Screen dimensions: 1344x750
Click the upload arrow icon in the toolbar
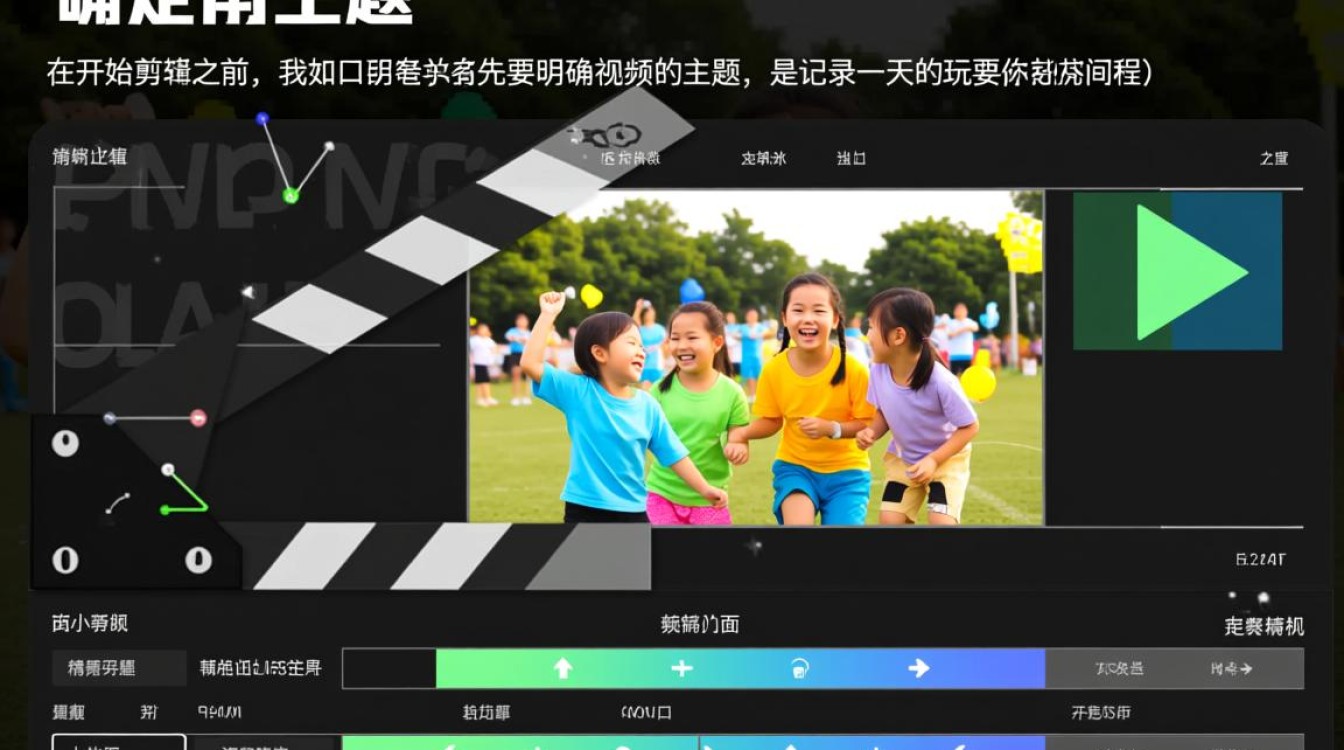click(563, 670)
